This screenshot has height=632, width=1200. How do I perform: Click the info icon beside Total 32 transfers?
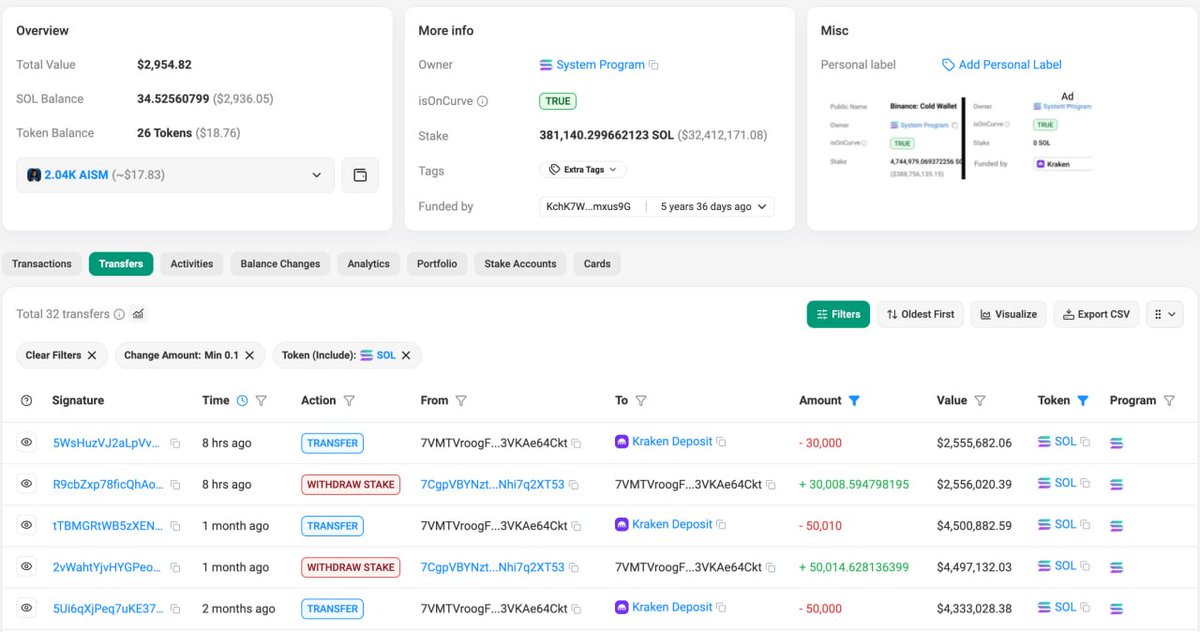120,314
